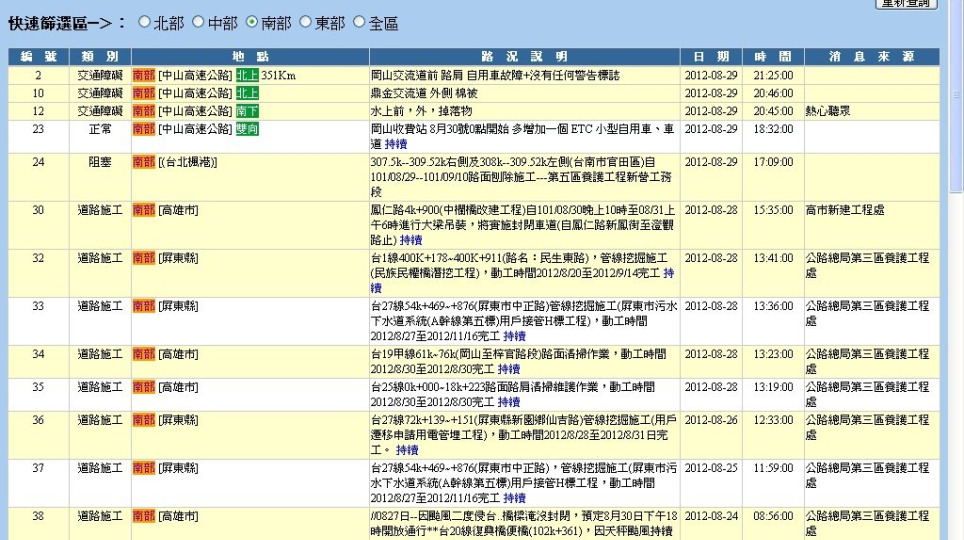Select the 北部 region radio button
The width and height of the screenshot is (964, 540).
point(145,21)
